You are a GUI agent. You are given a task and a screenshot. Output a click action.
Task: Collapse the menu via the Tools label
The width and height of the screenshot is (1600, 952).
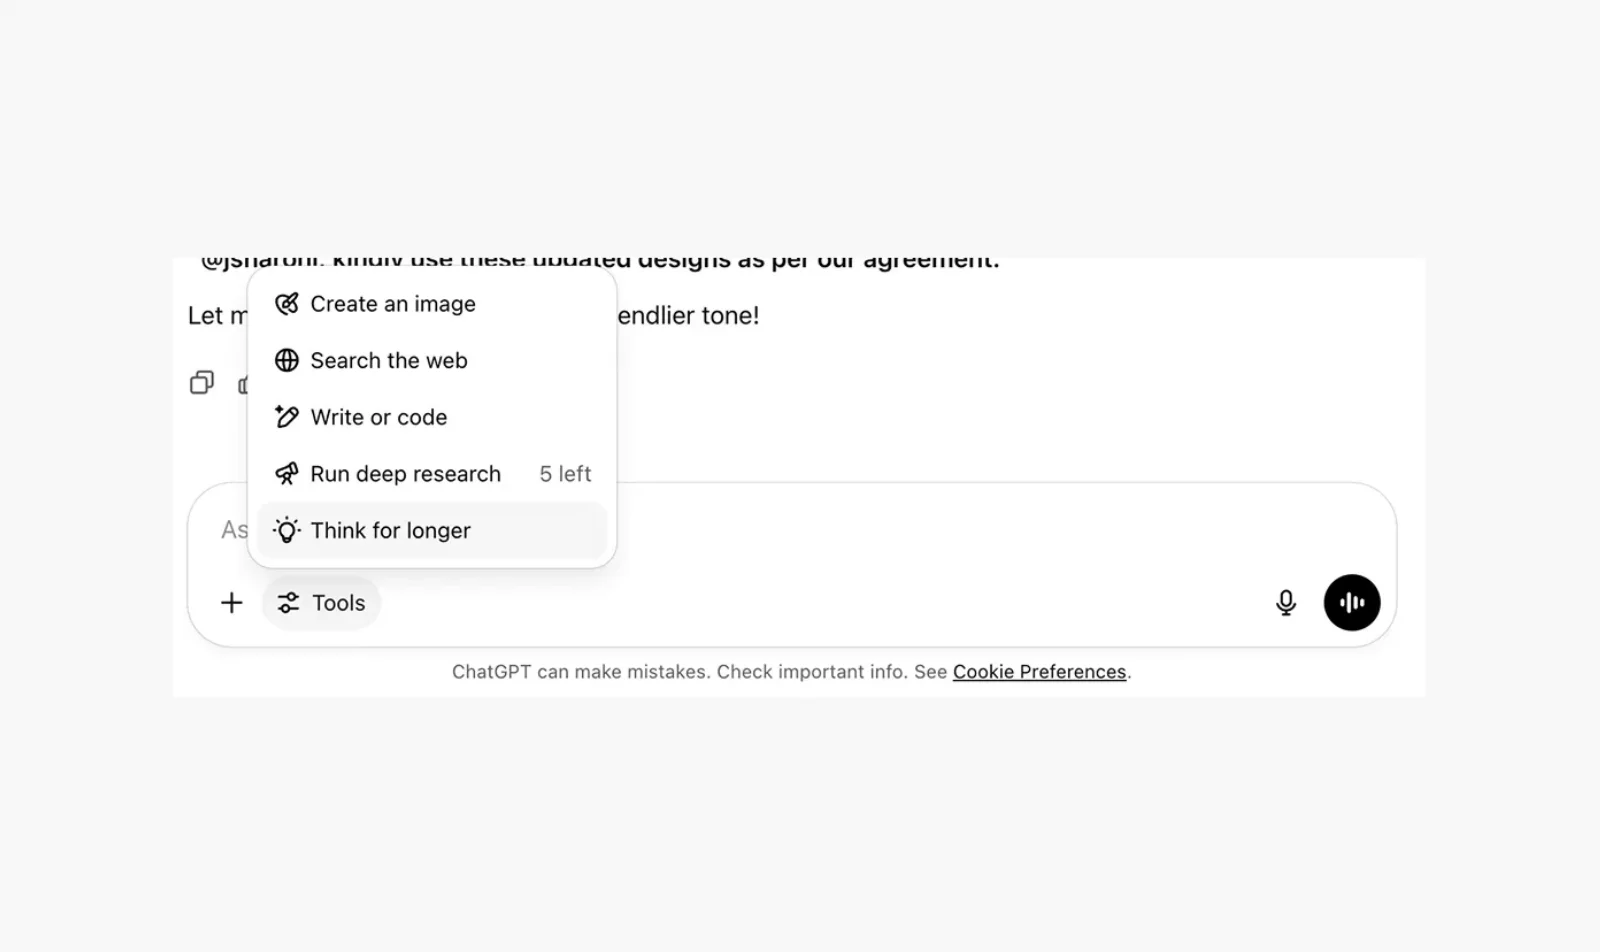point(339,603)
